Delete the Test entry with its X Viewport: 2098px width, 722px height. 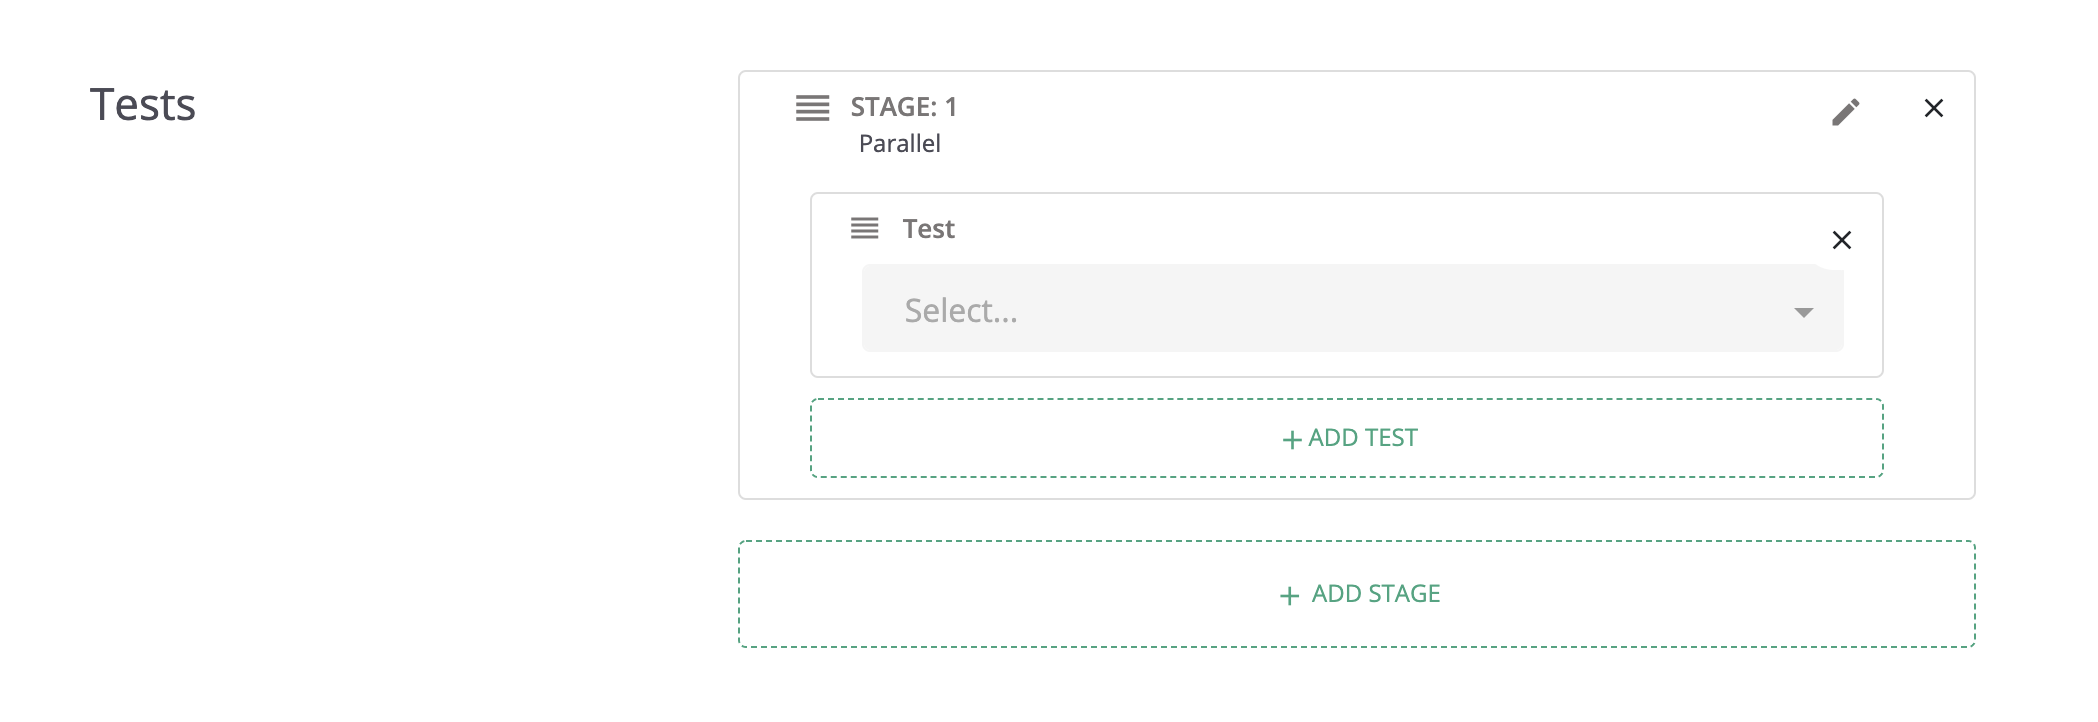click(x=1841, y=240)
